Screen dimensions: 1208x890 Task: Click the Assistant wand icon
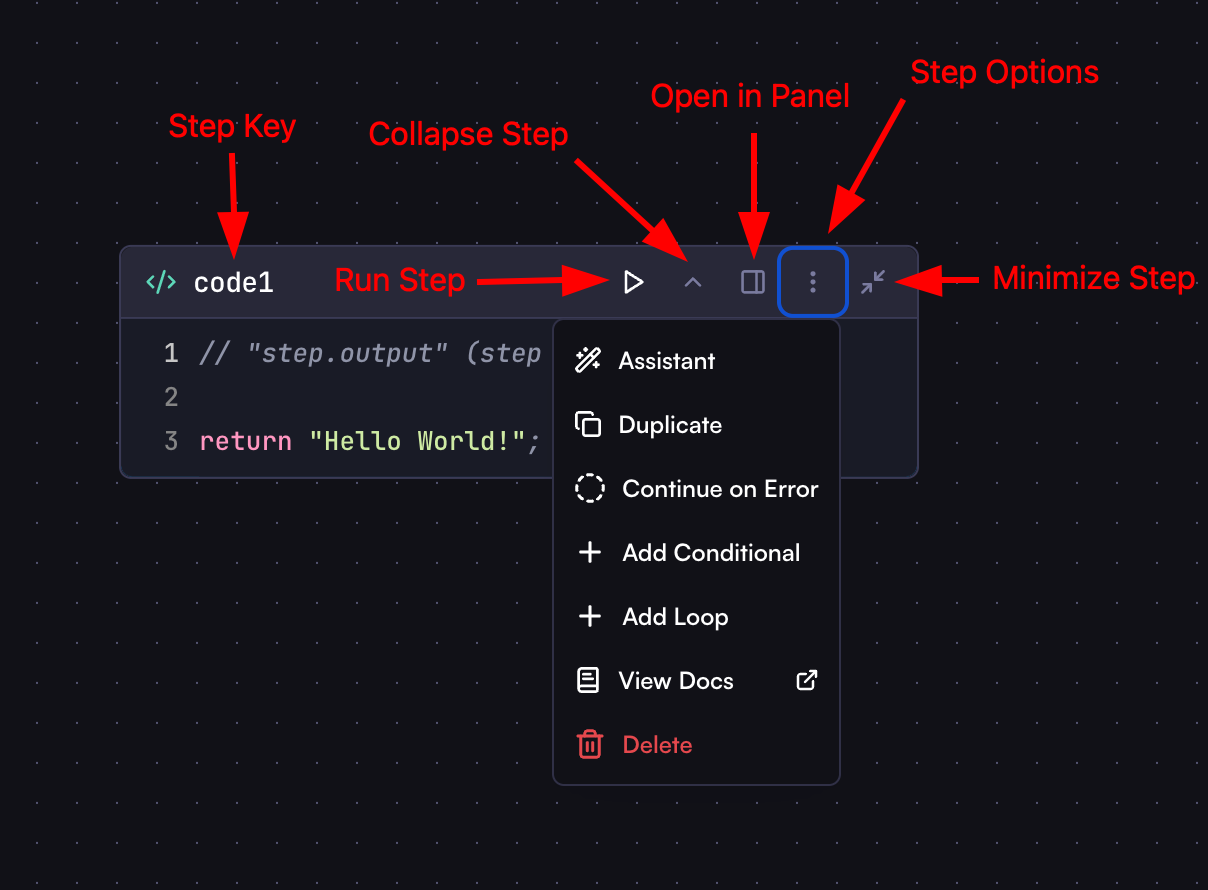click(589, 360)
